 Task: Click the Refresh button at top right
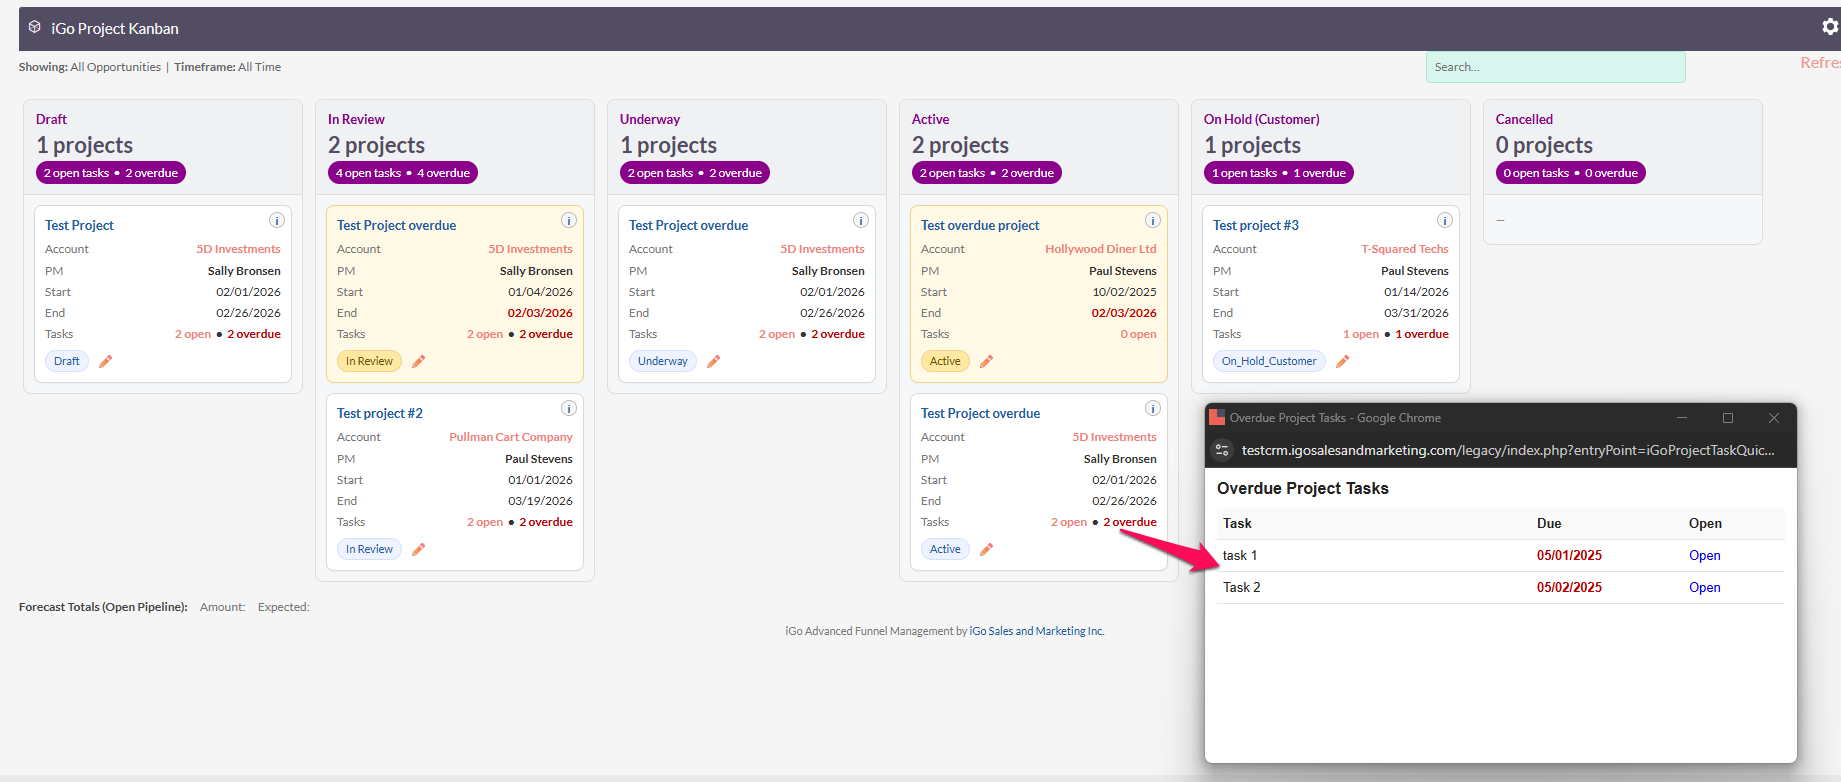tap(1820, 63)
